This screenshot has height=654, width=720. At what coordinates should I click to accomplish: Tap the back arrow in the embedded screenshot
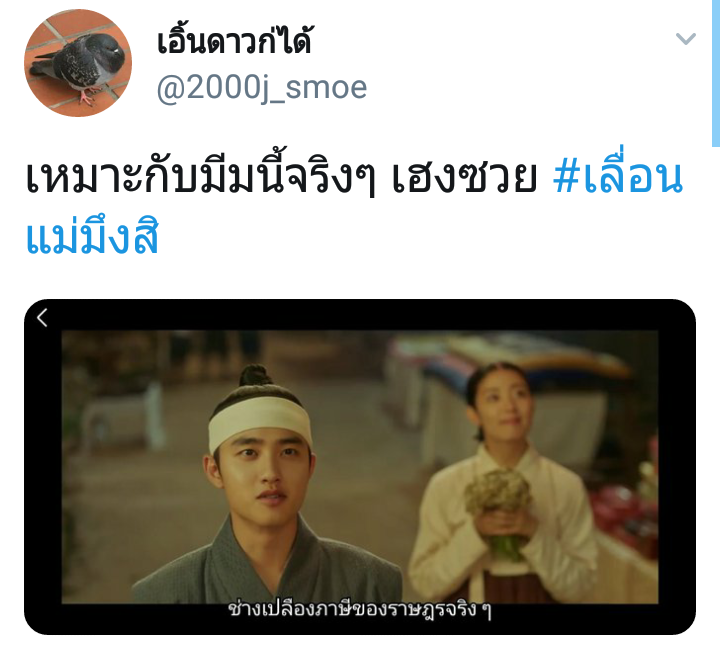tap(42, 317)
